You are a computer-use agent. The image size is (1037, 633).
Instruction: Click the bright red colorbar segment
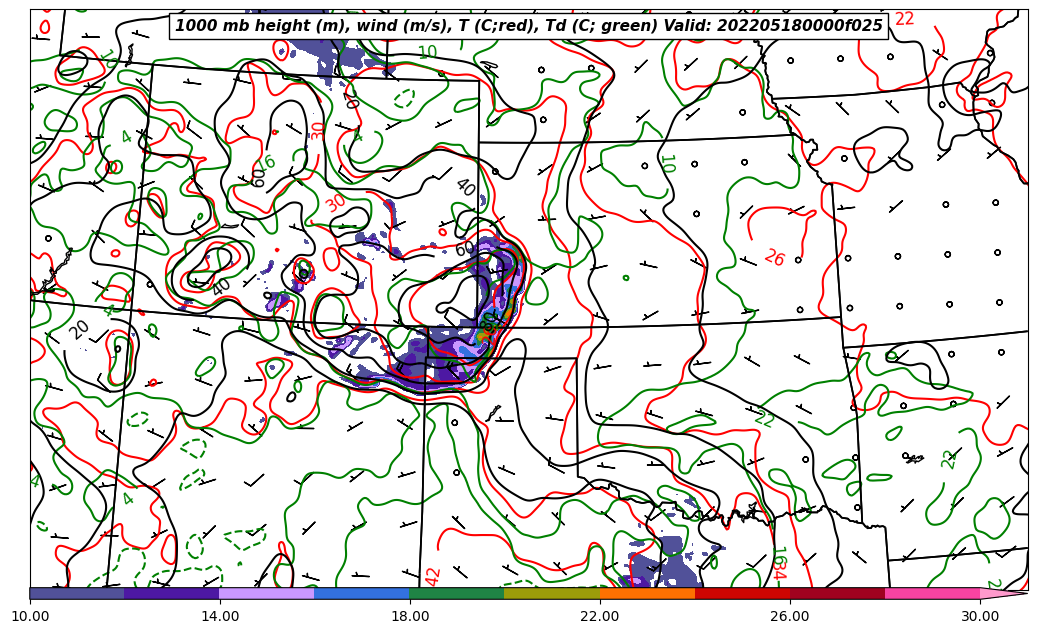pyautogui.click(x=742, y=593)
